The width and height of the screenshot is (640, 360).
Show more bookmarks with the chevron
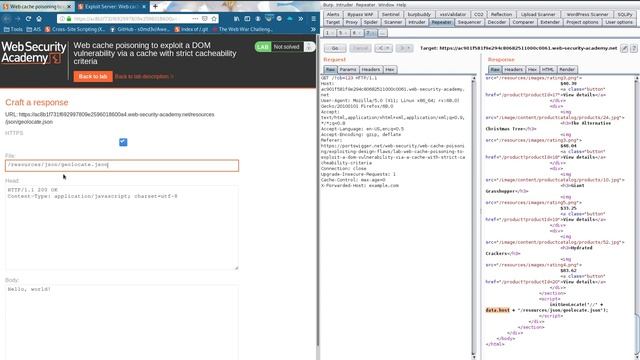pyautogui.click(x=313, y=29)
